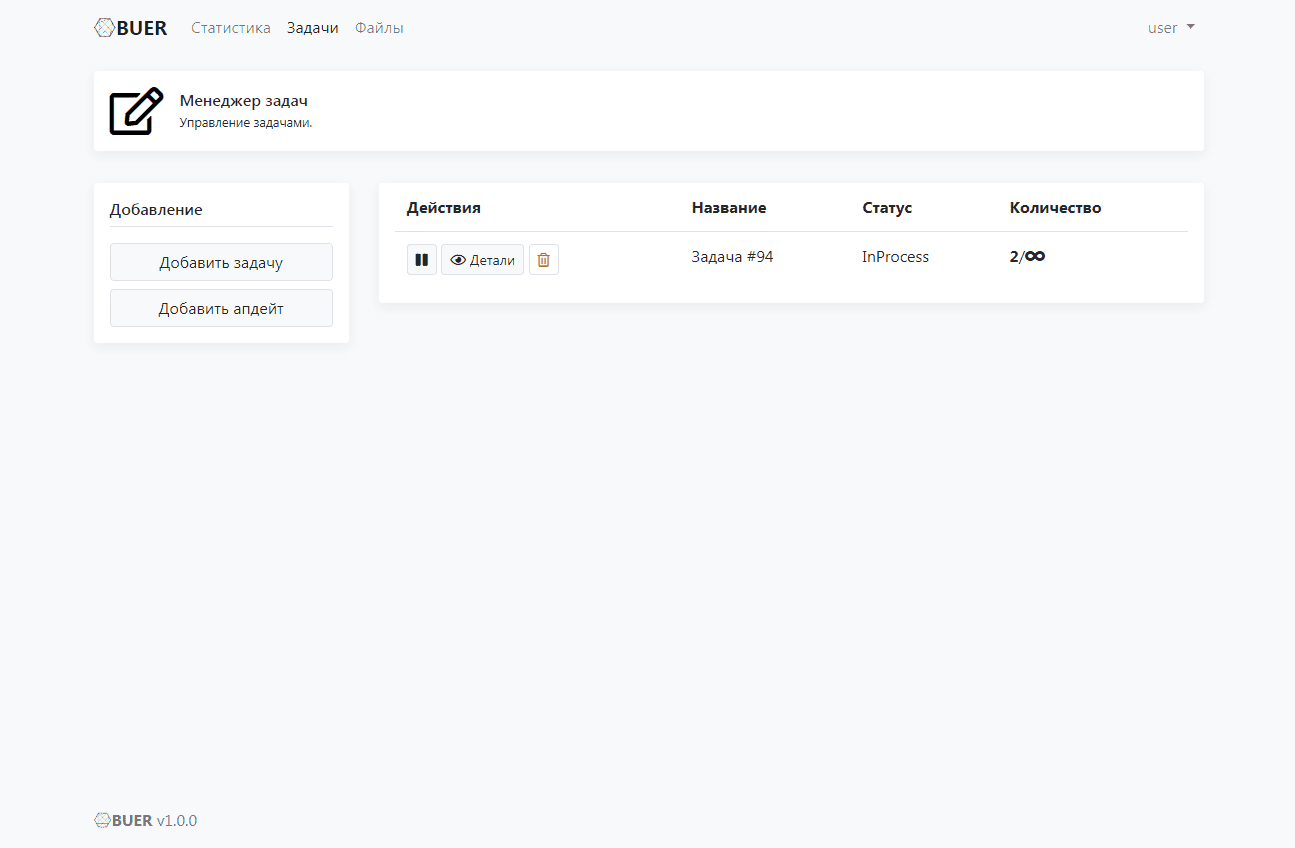The height and width of the screenshot is (848, 1295).
Task: Click the Добавление panel title
Action: [156, 210]
